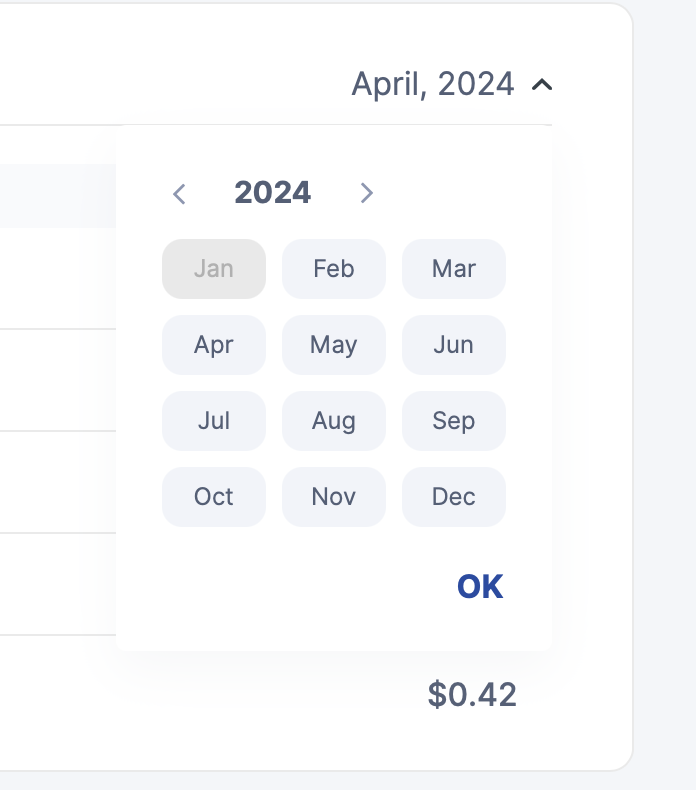This screenshot has width=696, height=790.
Task: Choose the Aug month option
Action: coord(334,421)
